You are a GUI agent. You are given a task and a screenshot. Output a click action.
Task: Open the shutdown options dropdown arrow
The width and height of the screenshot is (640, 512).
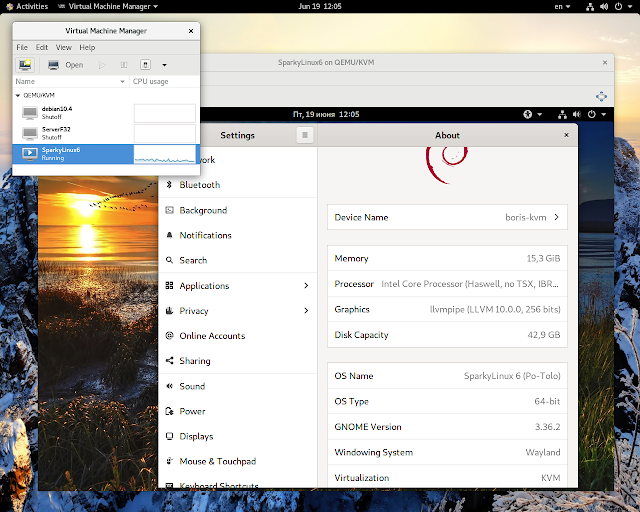164,65
